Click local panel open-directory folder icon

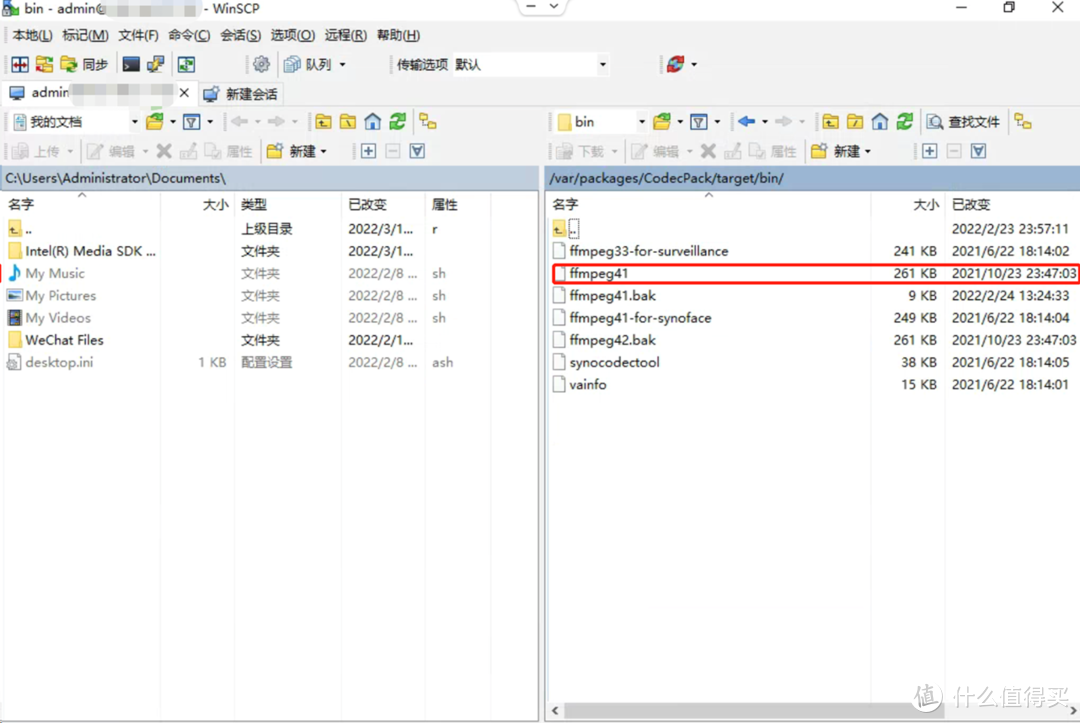tap(155, 122)
